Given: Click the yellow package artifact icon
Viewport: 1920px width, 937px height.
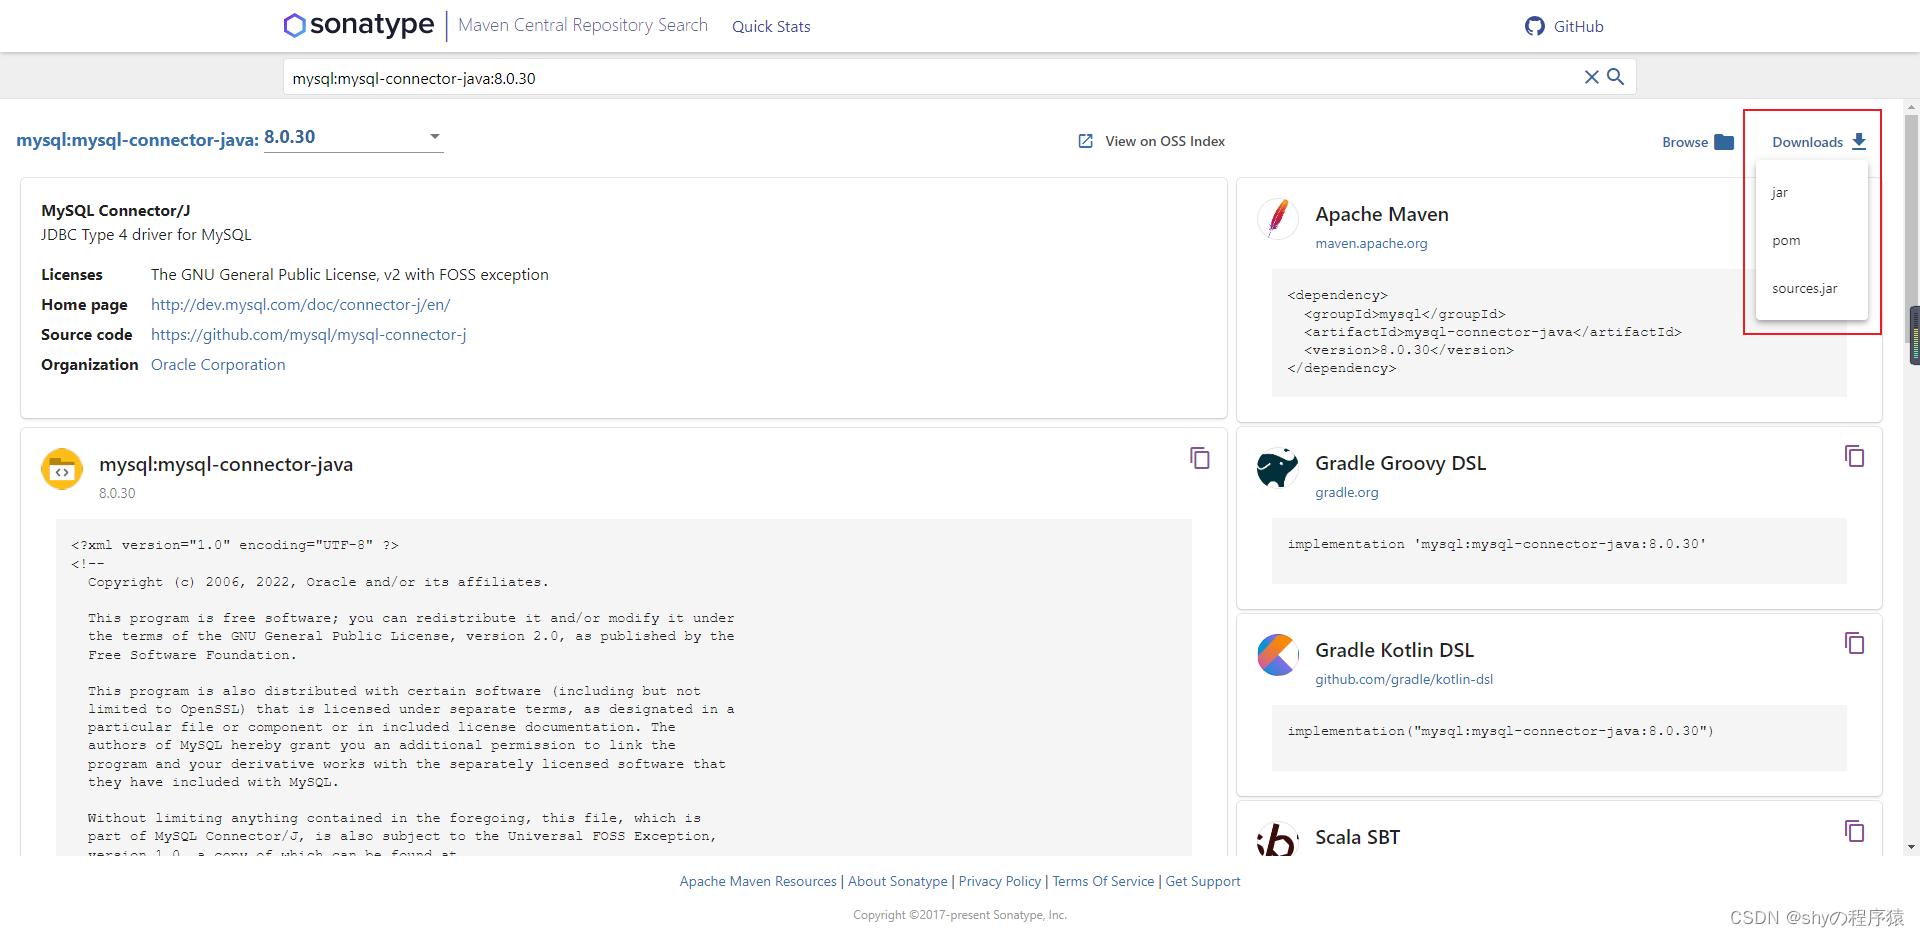Looking at the screenshot, I should [x=62, y=469].
